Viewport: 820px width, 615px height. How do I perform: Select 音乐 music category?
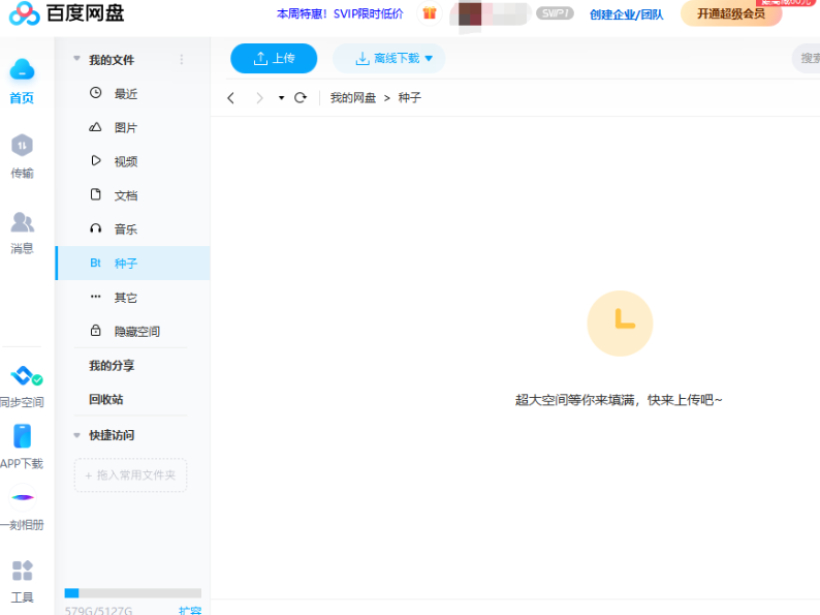(133, 229)
